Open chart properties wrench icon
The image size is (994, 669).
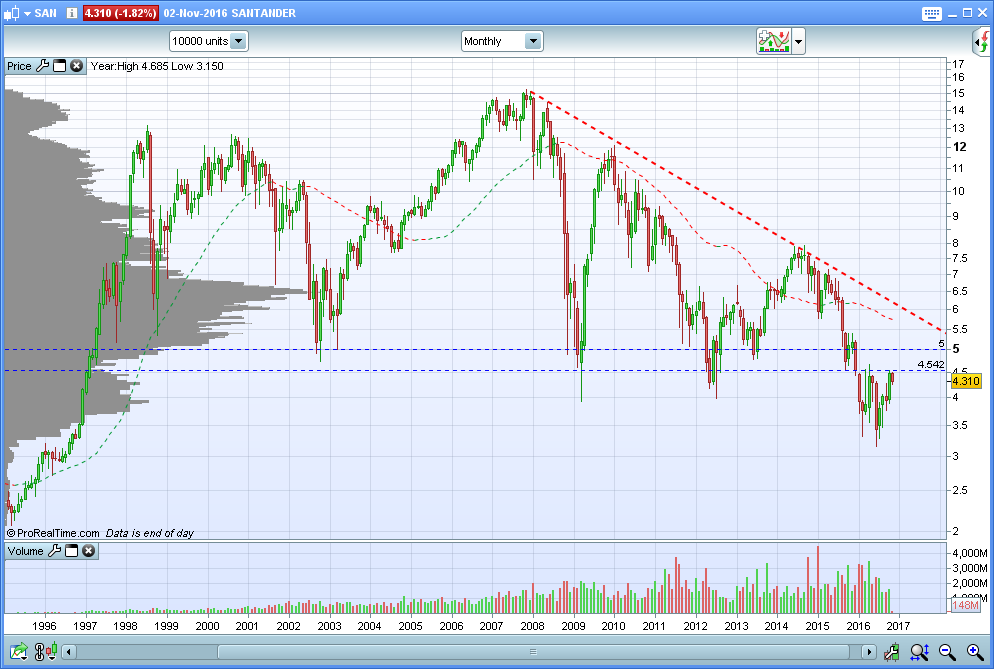(892, 651)
